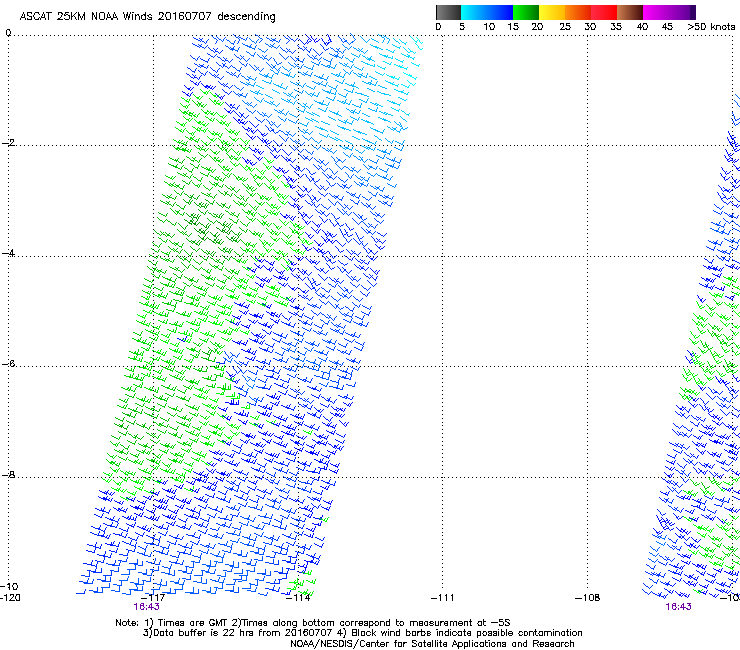The image size is (740, 650).
Task: Click the latitude axis label "-8"
Action: click(x=8, y=474)
